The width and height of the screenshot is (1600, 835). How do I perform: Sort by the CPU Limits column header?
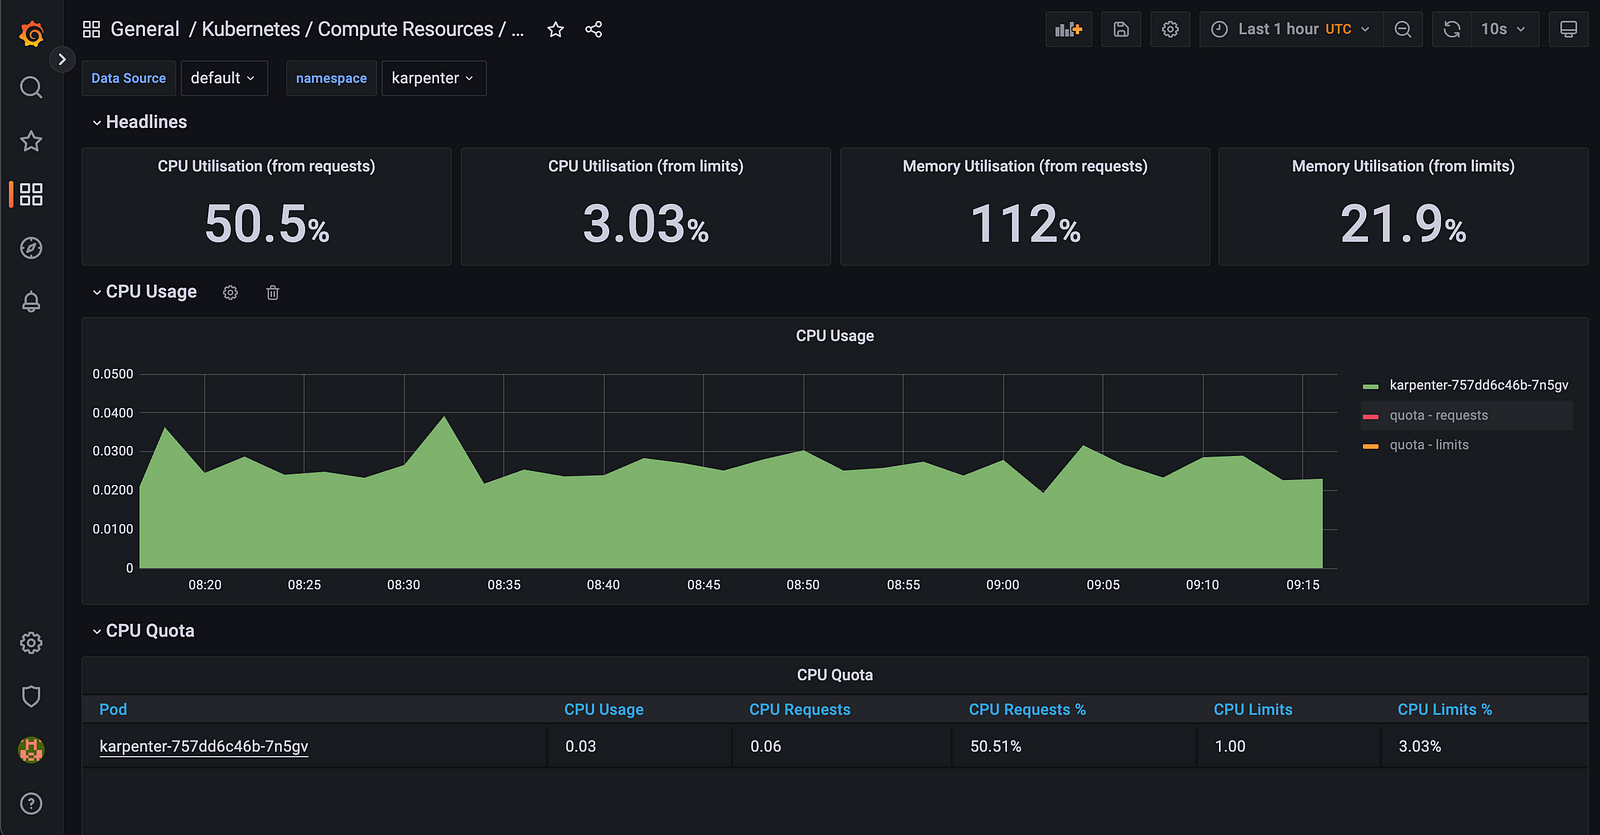point(1253,709)
